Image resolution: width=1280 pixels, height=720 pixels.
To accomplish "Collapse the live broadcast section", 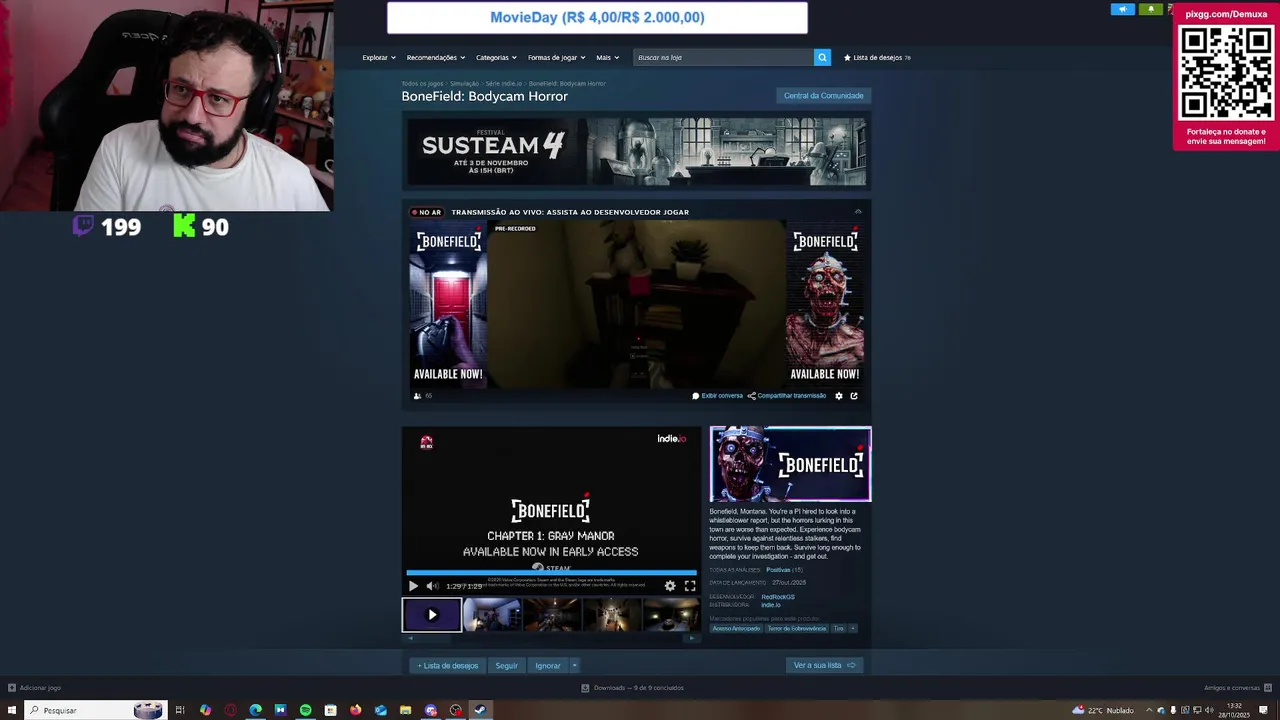I will tap(858, 212).
